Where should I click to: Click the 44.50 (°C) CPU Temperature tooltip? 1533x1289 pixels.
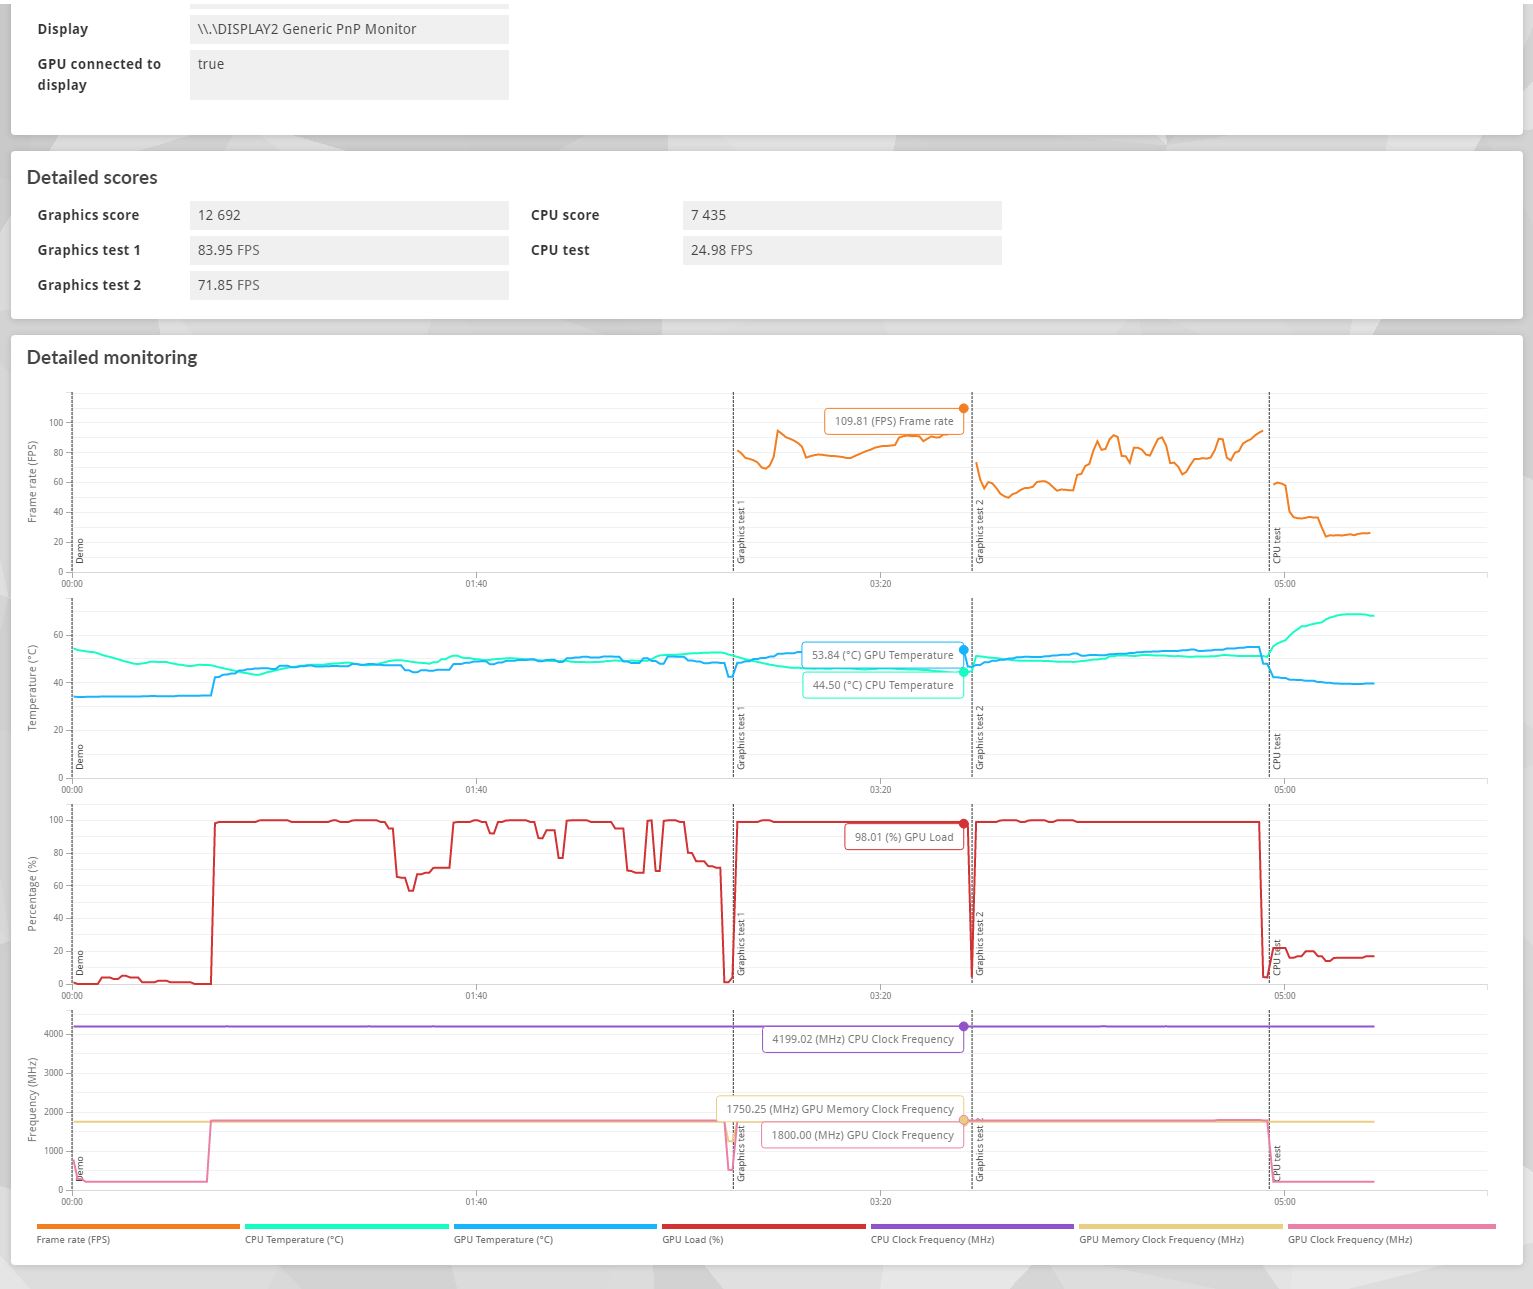(x=882, y=685)
